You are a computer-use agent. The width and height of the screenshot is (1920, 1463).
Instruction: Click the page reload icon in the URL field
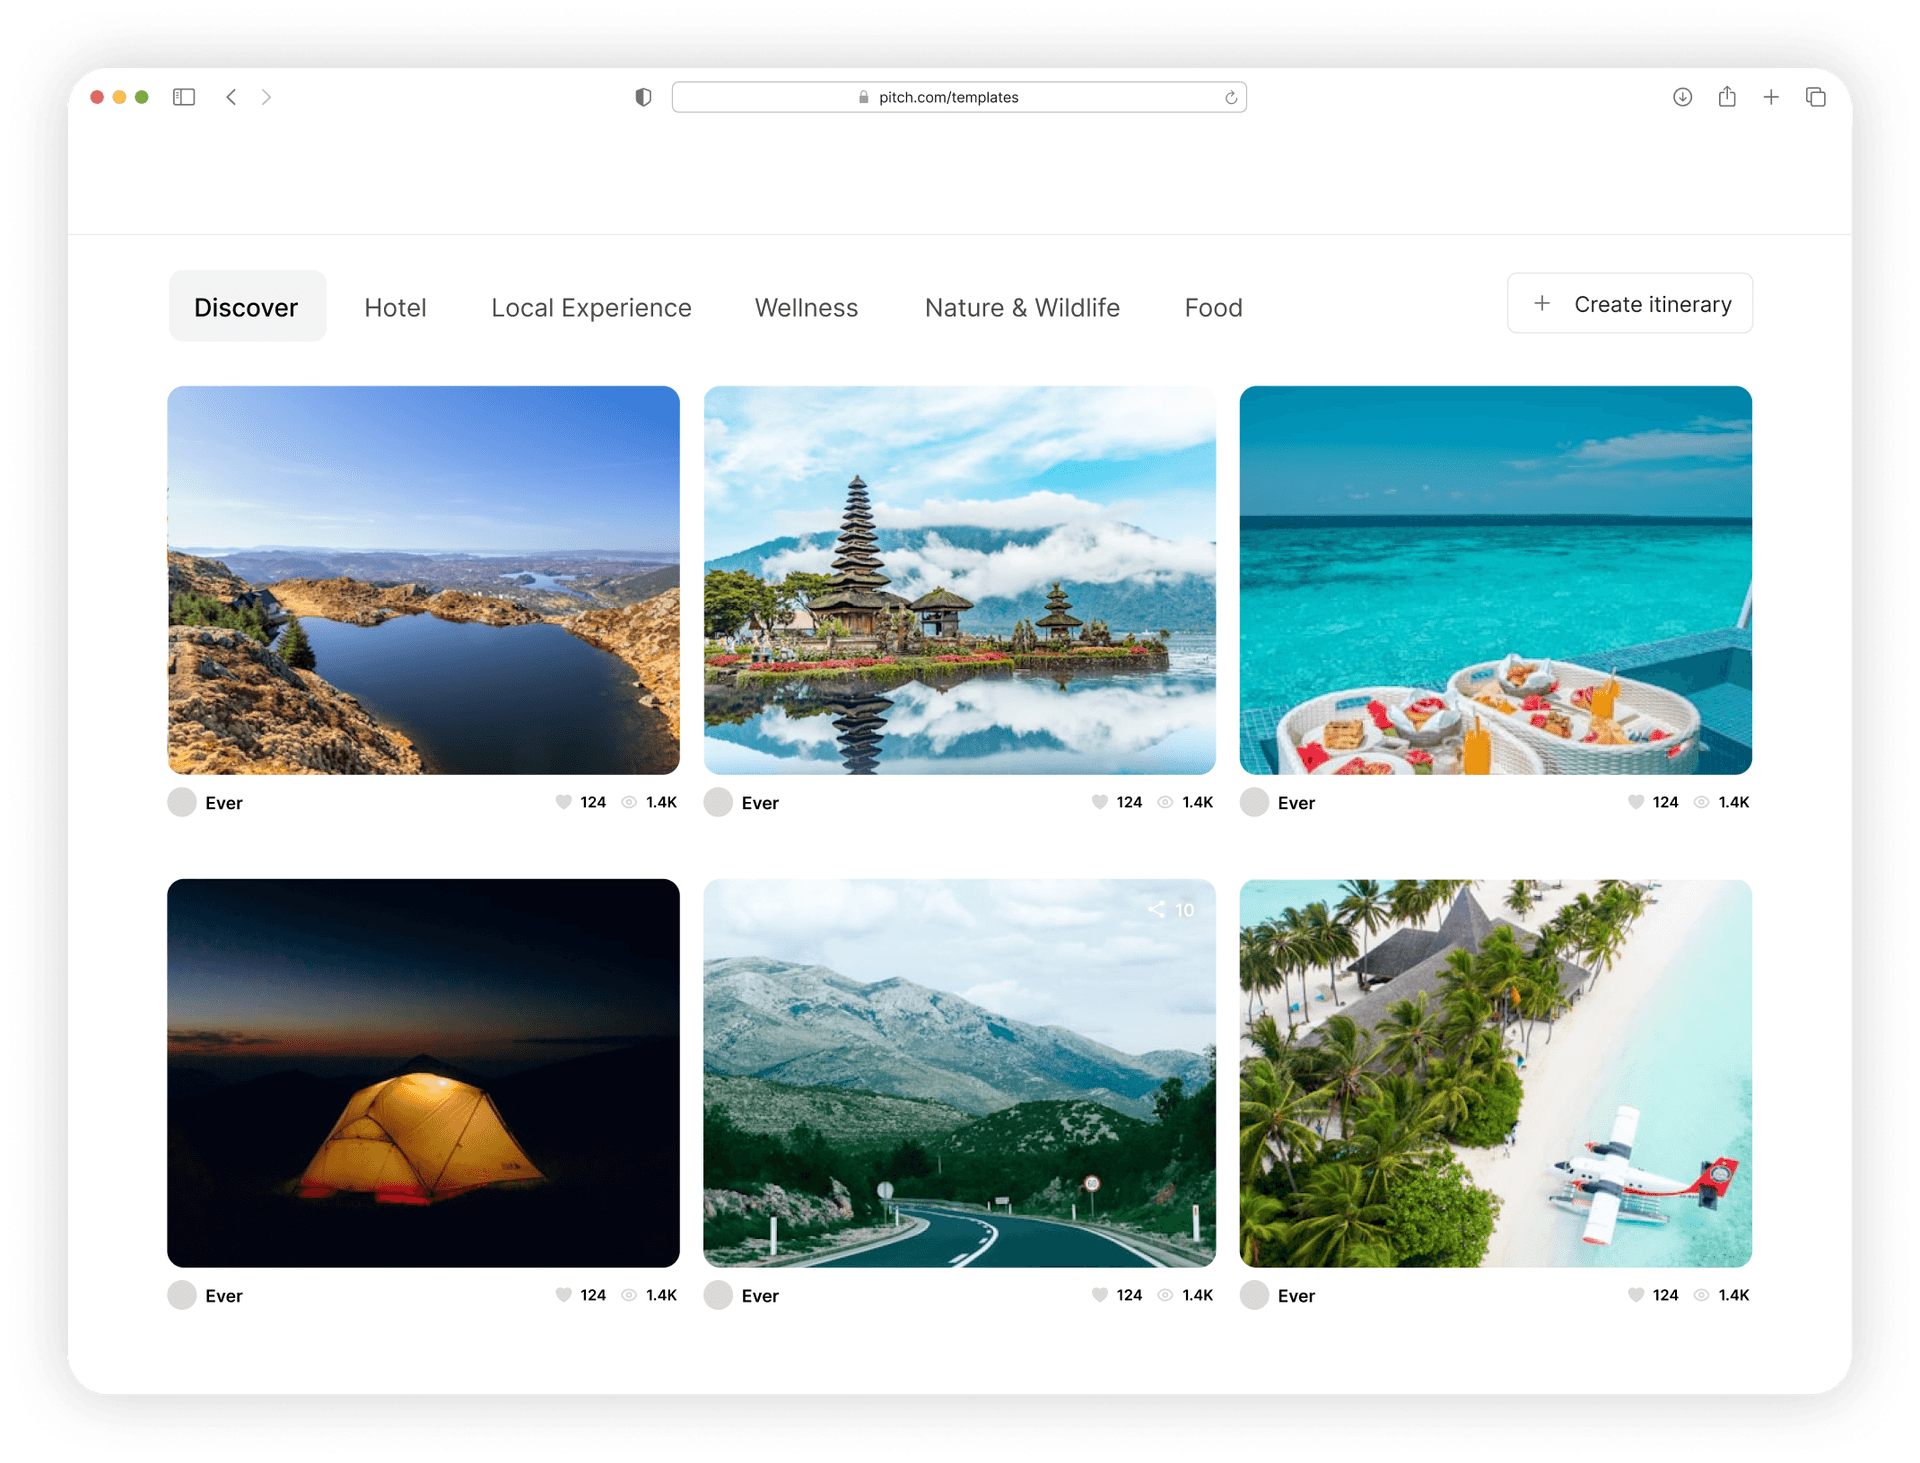tap(1230, 97)
